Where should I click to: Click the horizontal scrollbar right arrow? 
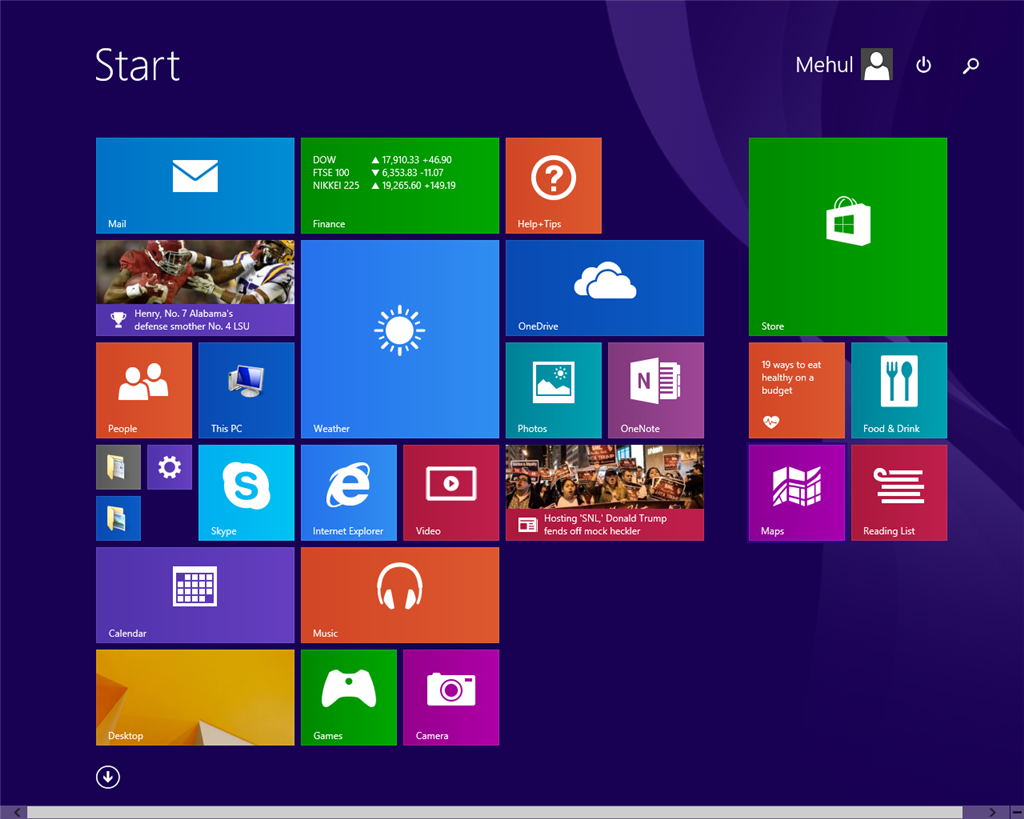pyautogui.click(x=993, y=812)
